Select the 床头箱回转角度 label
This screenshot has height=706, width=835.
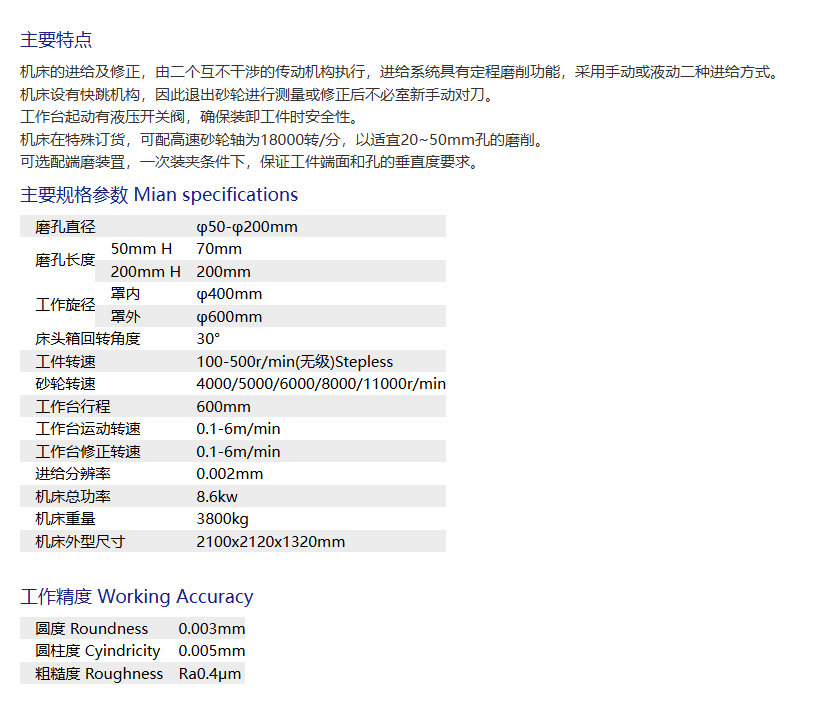tap(88, 339)
